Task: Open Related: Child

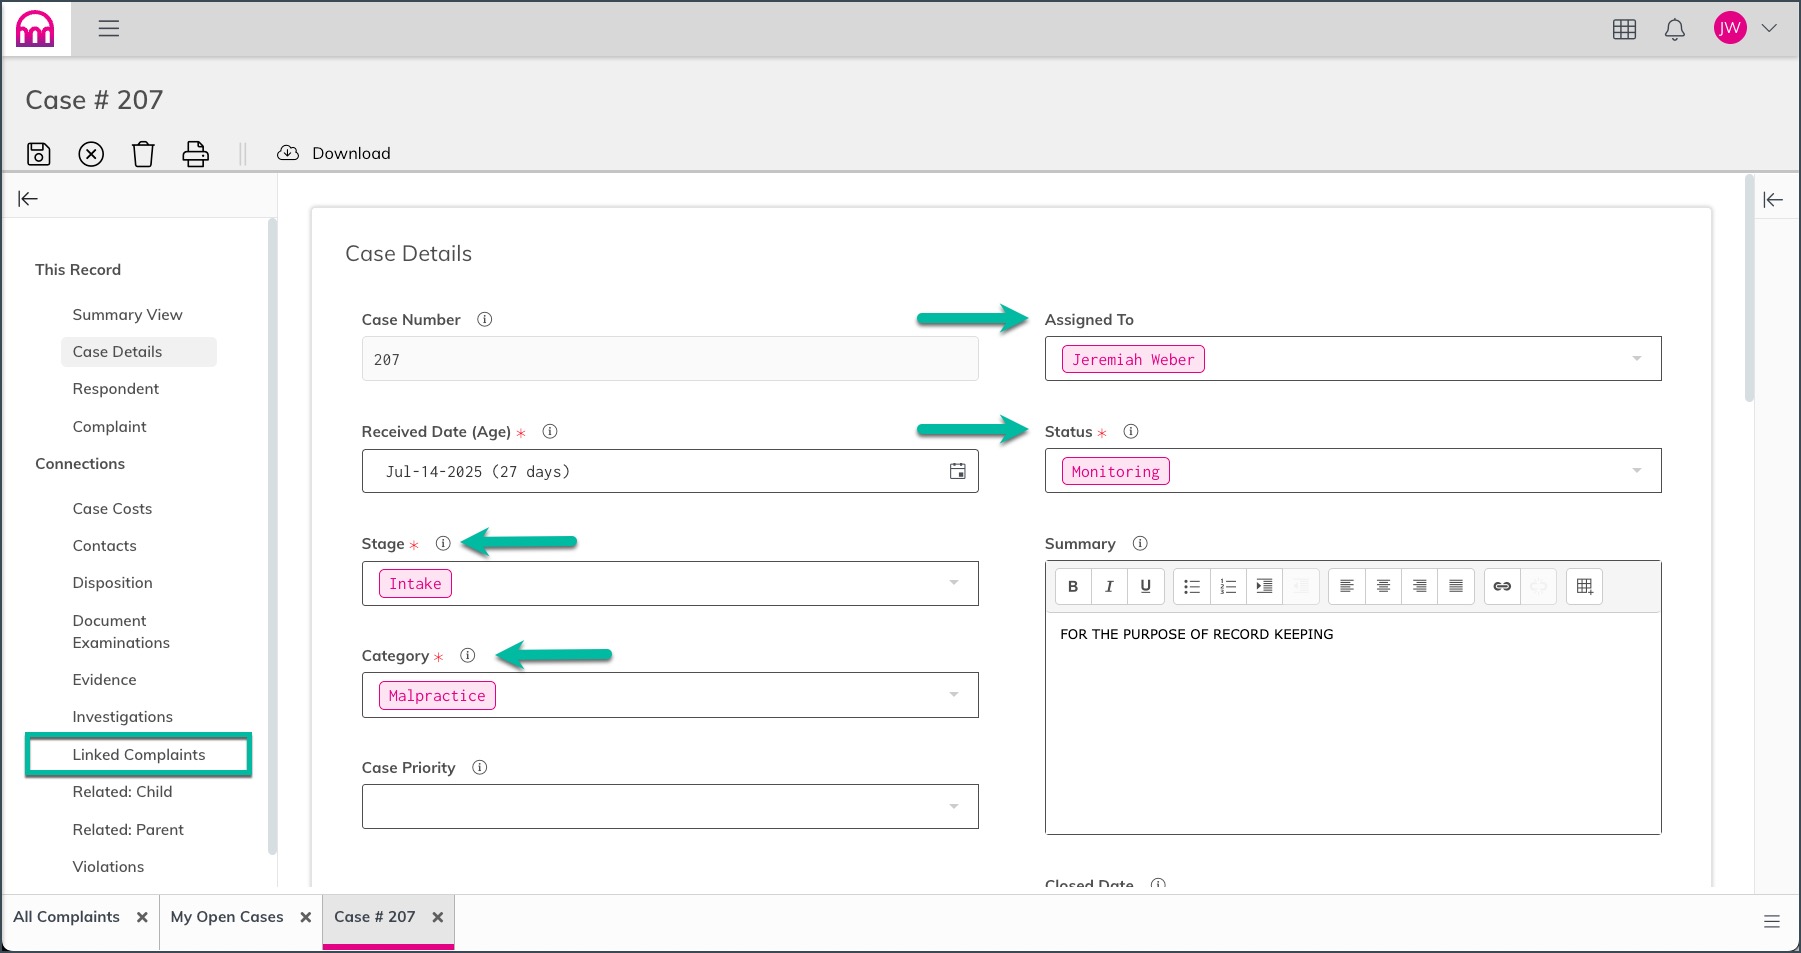Action: click(x=122, y=792)
